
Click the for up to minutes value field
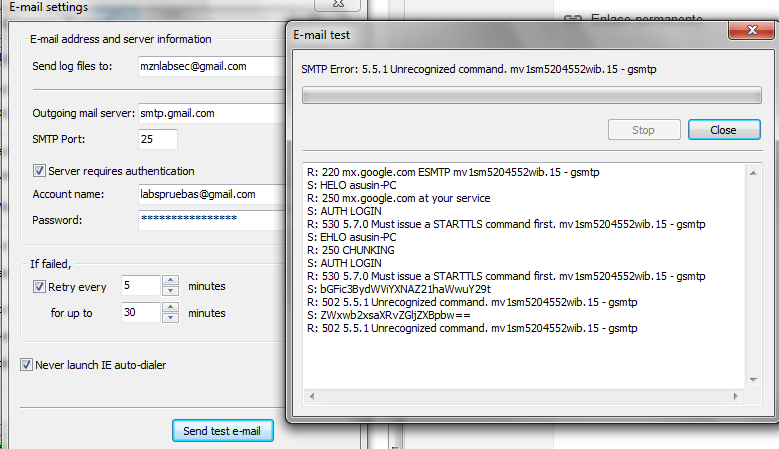click(x=141, y=312)
